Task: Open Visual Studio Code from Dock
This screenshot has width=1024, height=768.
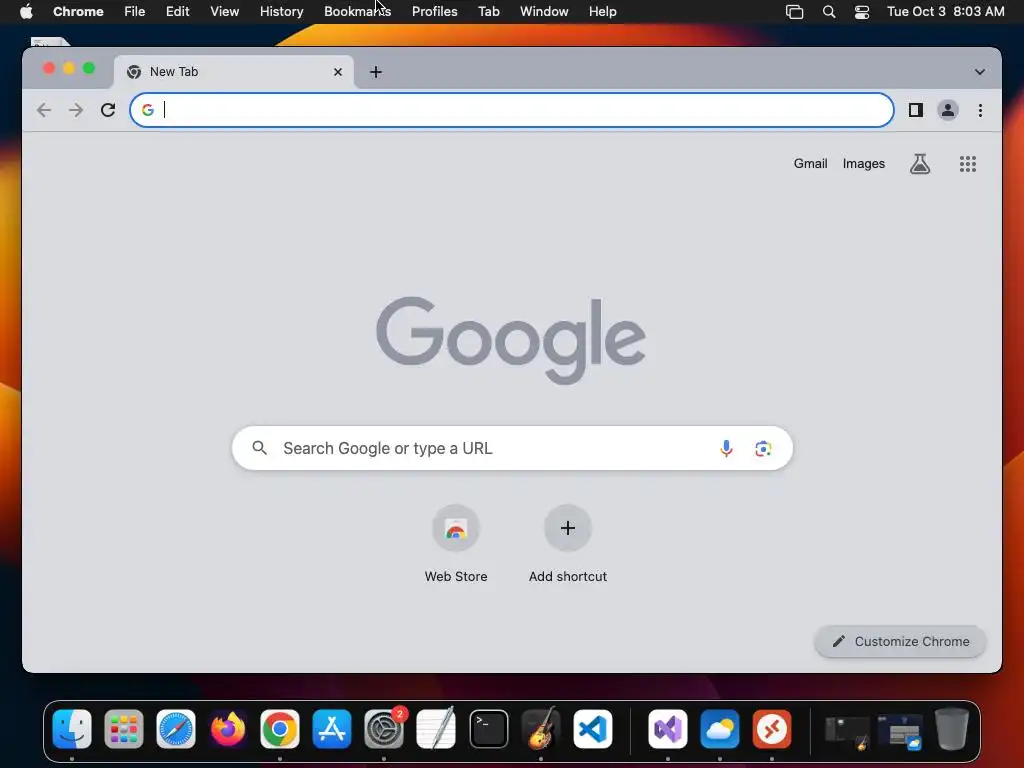Action: (592, 729)
